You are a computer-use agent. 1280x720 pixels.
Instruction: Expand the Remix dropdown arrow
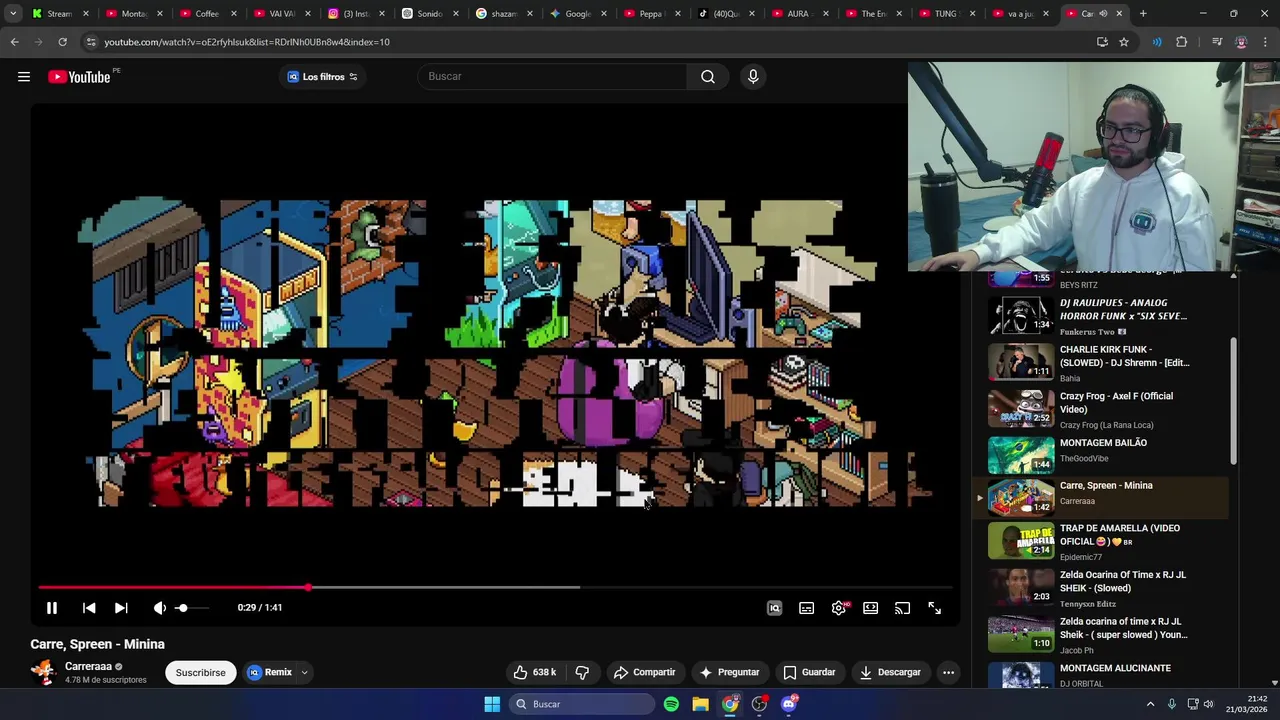click(x=304, y=672)
